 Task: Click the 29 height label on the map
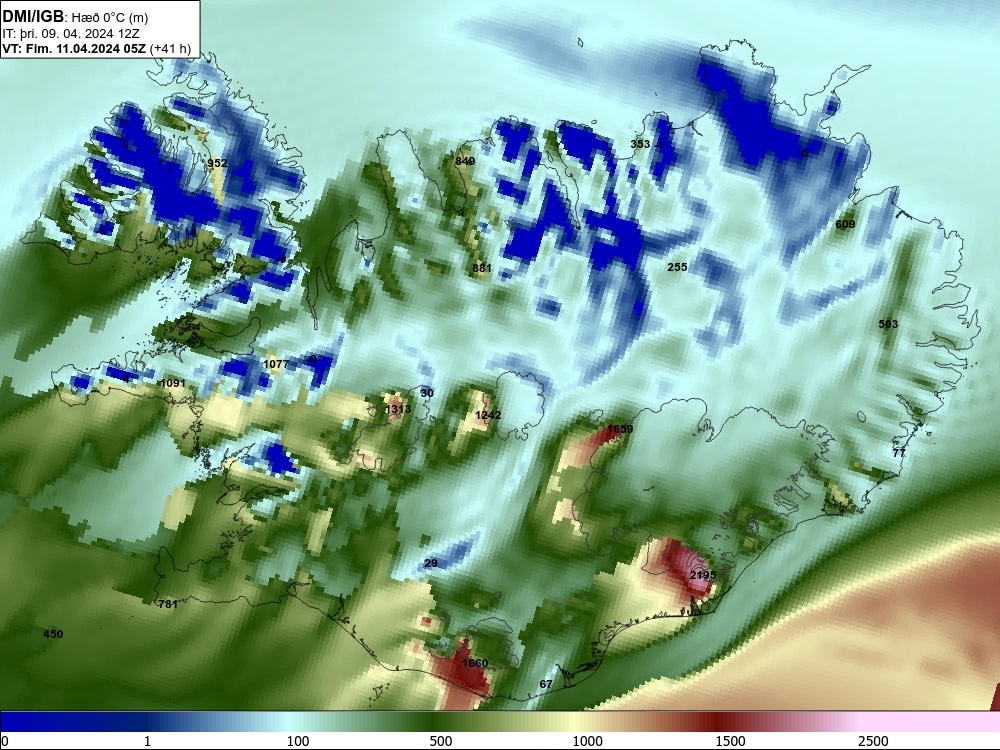(x=431, y=563)
